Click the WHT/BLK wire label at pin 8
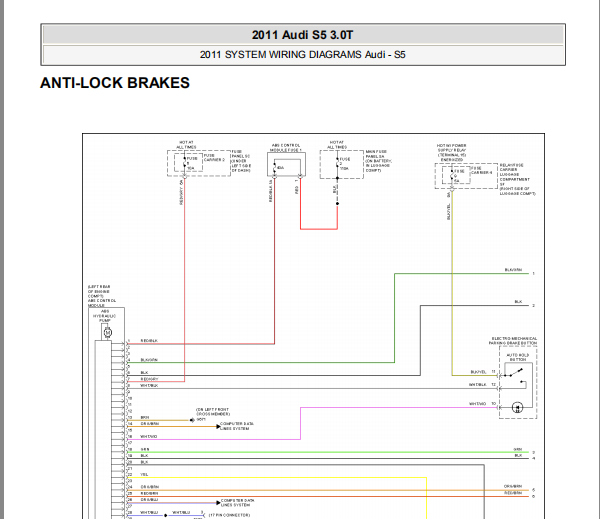600x519 pixels. (149, 385)
